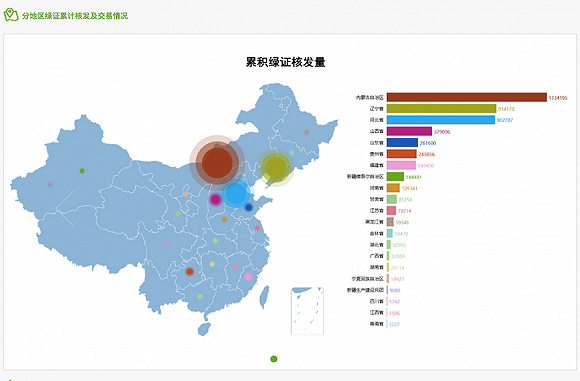
Task: Click the small green Xinjiang dot on the map
Action: pyautogui.click(x=82, y=171)
